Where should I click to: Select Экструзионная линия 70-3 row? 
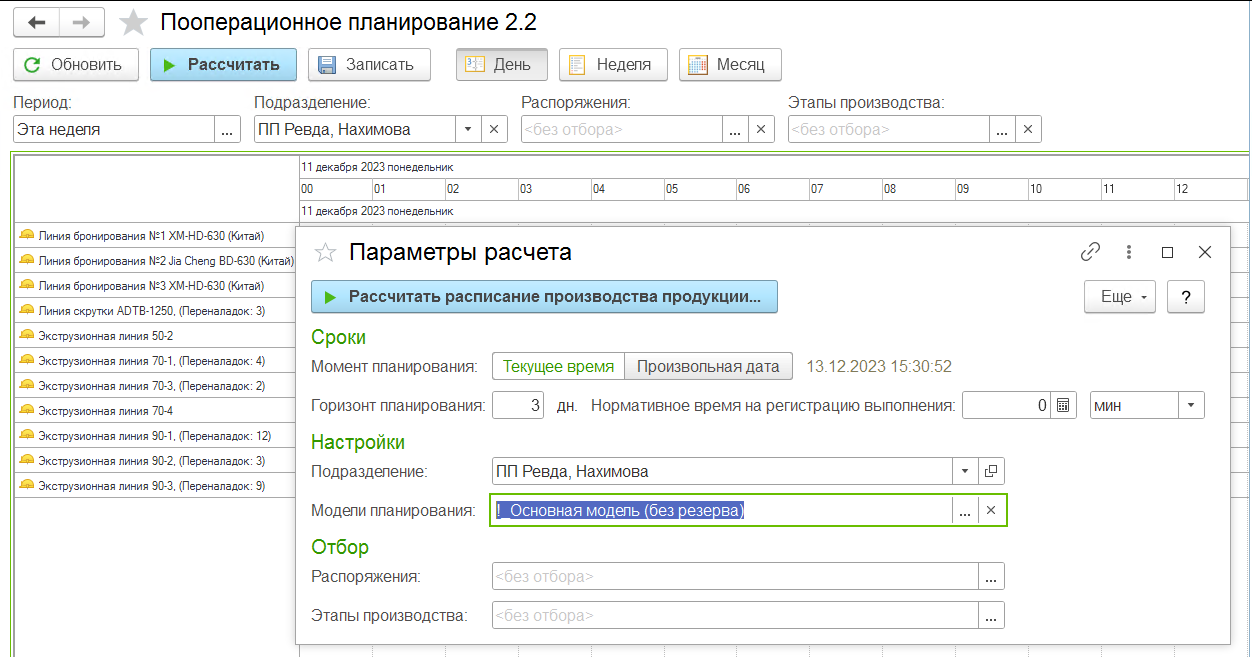156,386
